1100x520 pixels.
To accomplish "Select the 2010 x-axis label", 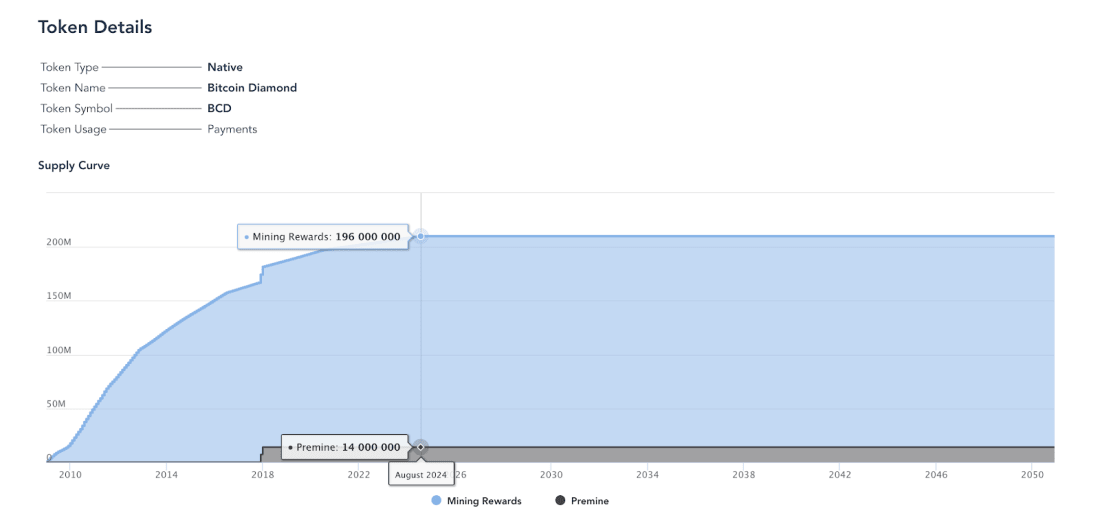I will [x=70, y=474].
